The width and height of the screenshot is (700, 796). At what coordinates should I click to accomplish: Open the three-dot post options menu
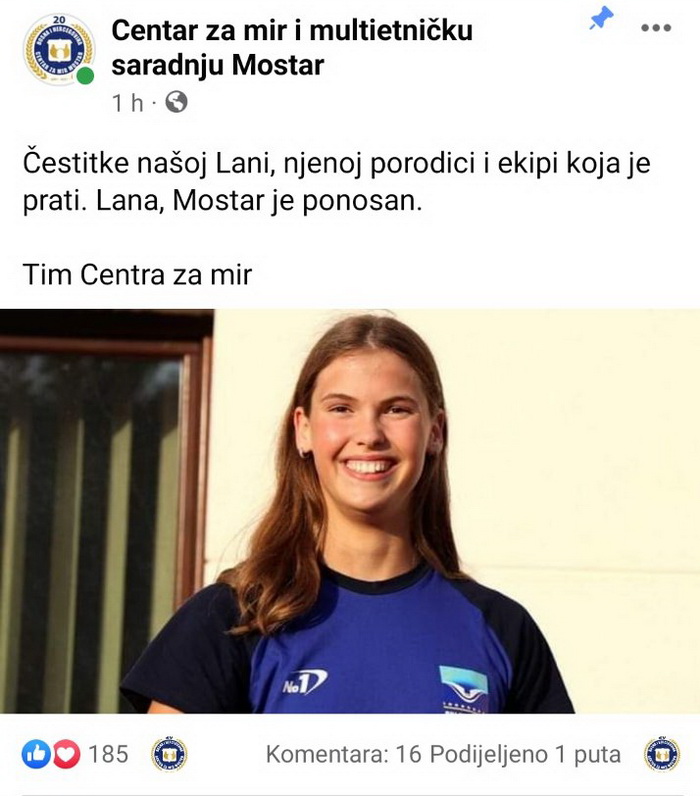click(656, 28)
